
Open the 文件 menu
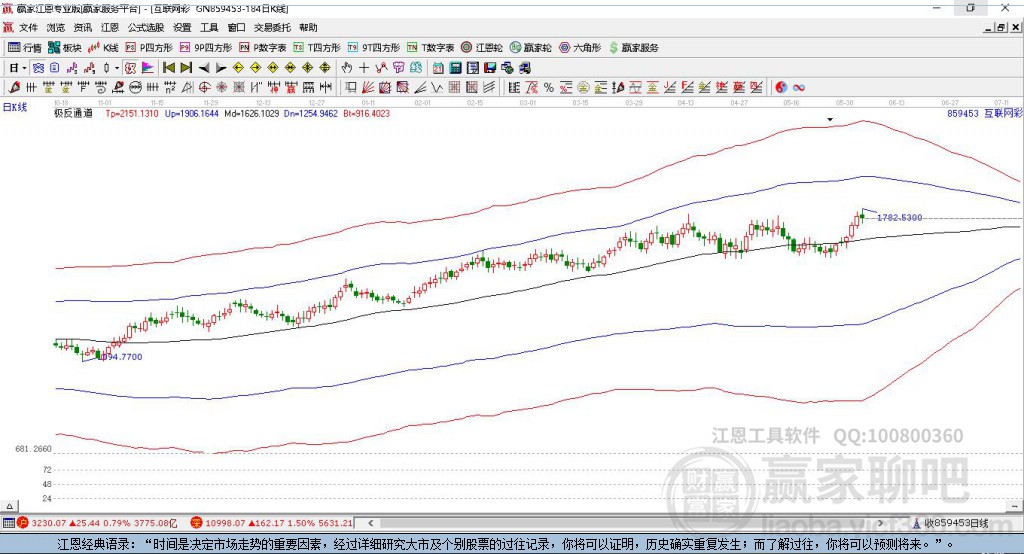[x=29, y=27]
